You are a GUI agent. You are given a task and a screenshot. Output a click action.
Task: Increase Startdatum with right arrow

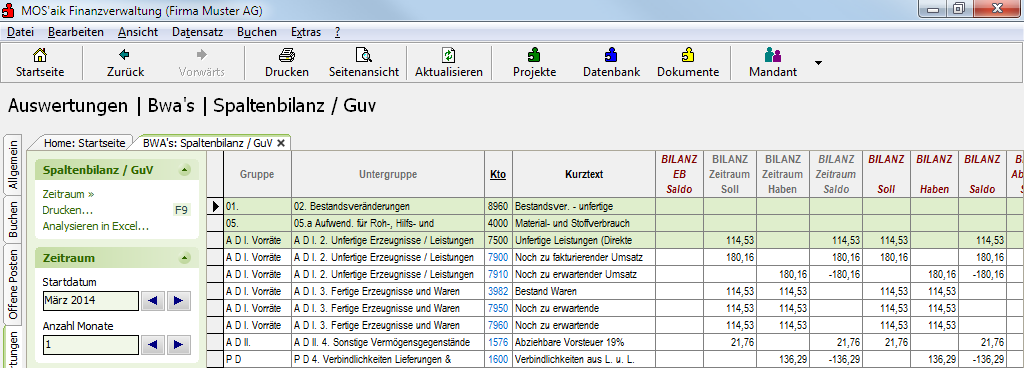(x=178, y=301)
